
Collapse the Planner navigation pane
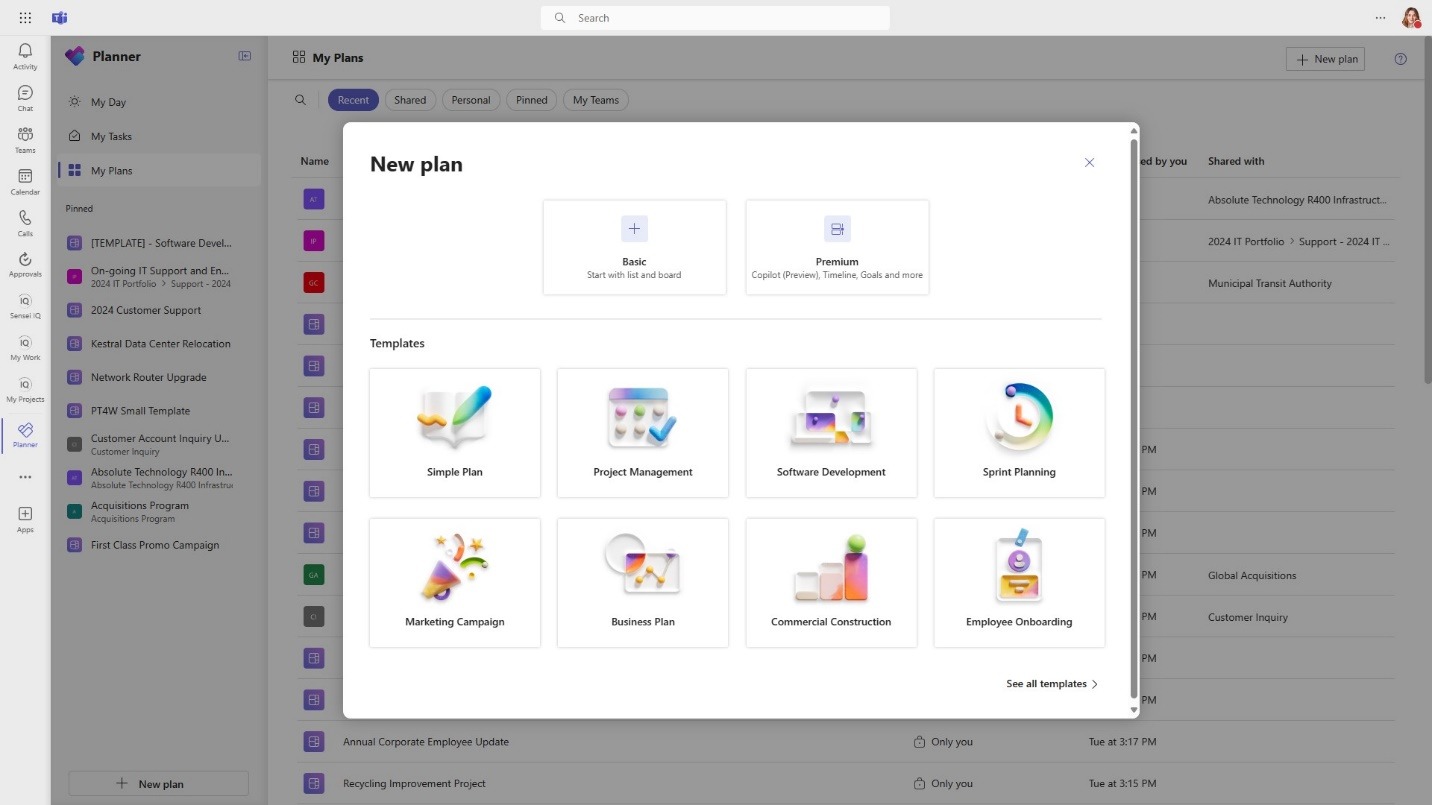[245, 56]
